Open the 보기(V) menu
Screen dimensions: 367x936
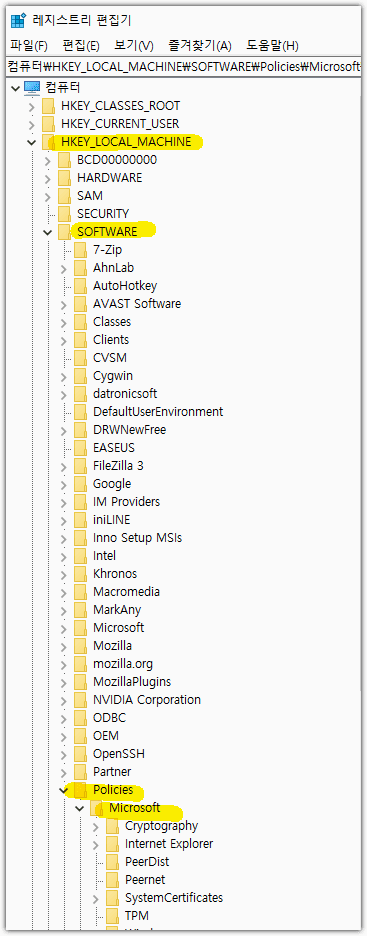134,45
